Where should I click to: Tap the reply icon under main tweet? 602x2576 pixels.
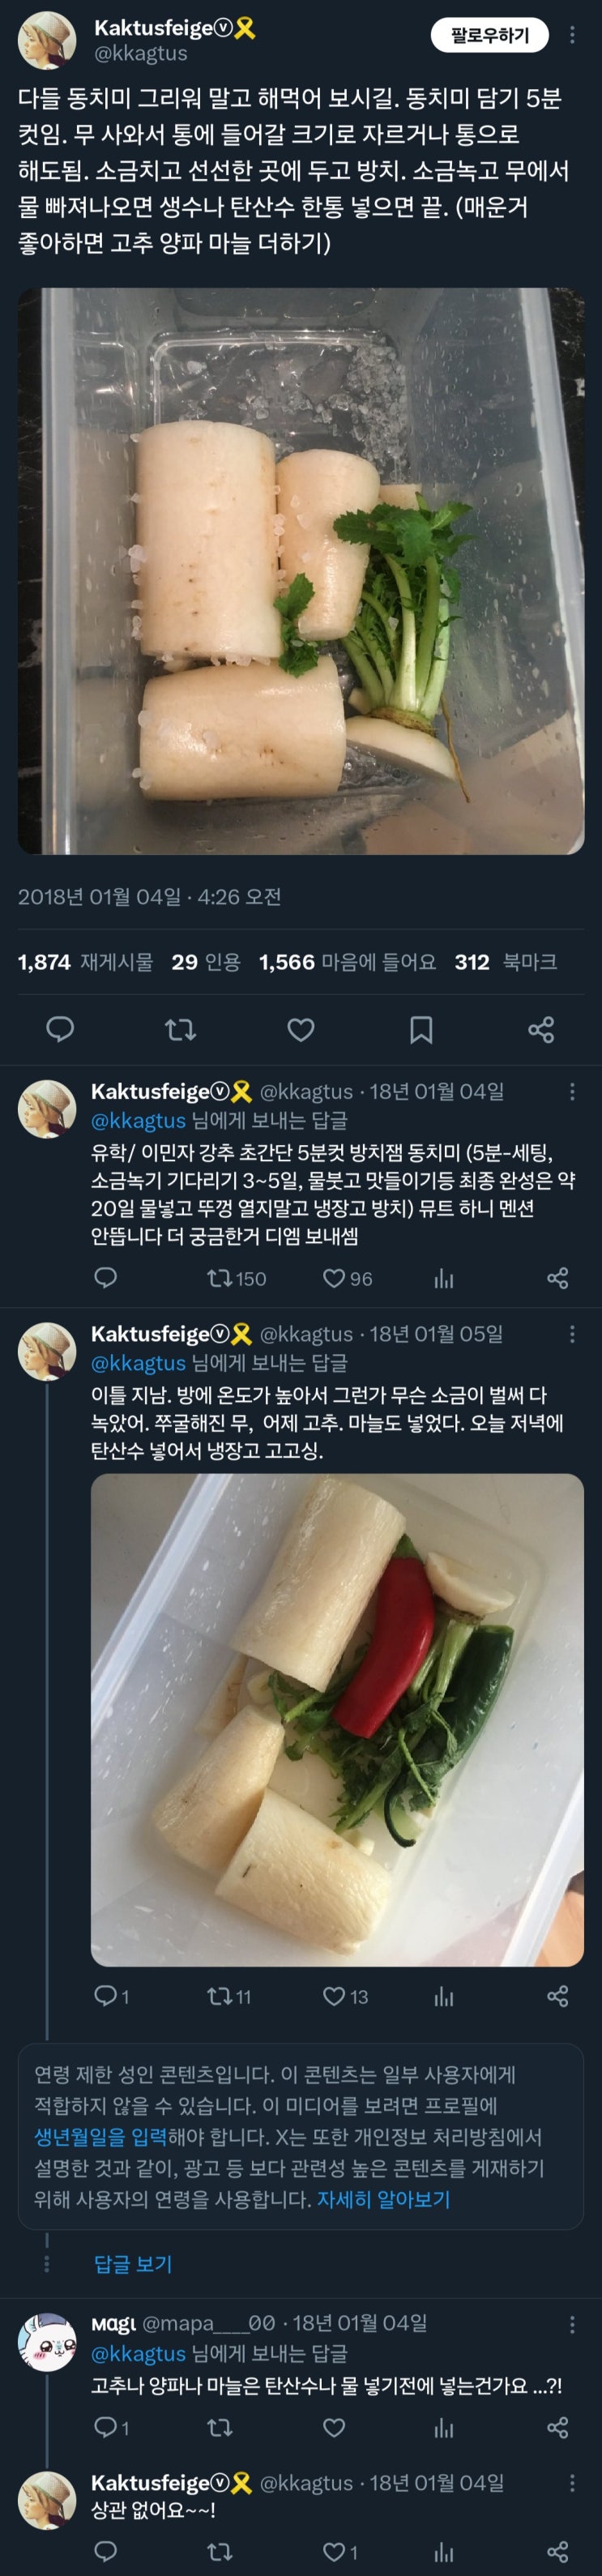60,1029
